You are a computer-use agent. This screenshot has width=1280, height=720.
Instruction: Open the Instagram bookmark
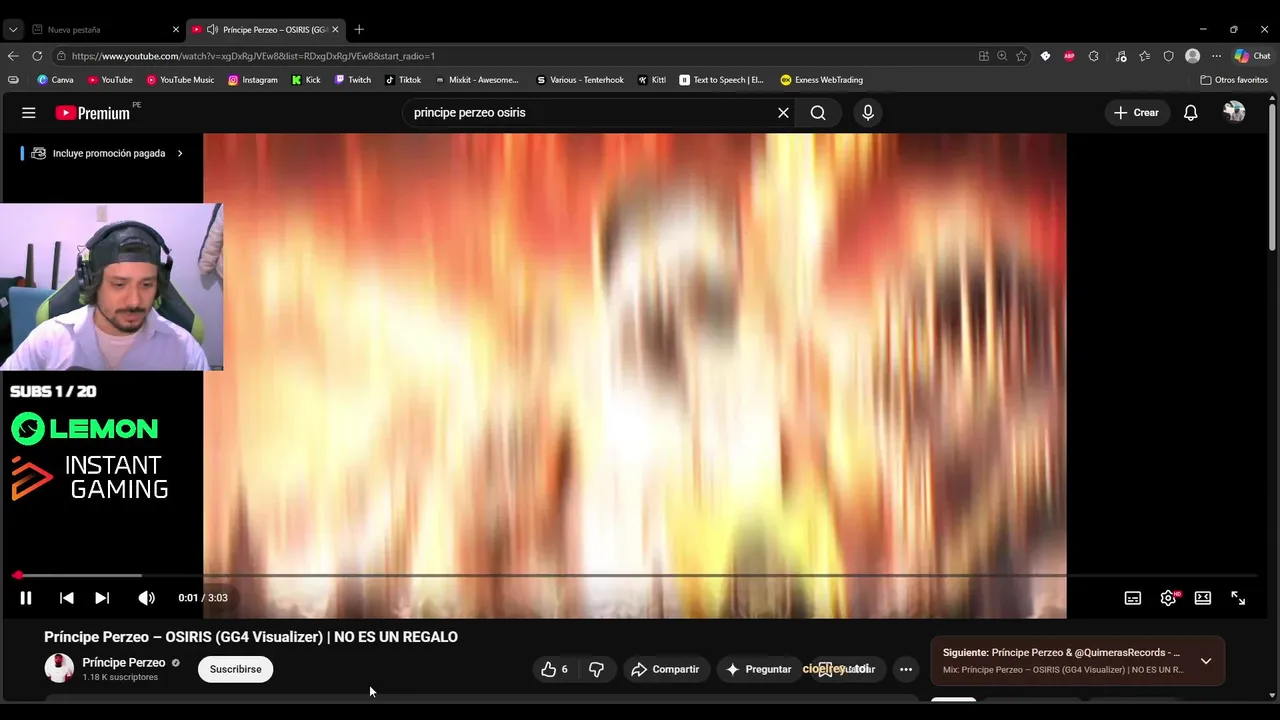[x=253, y=80]
